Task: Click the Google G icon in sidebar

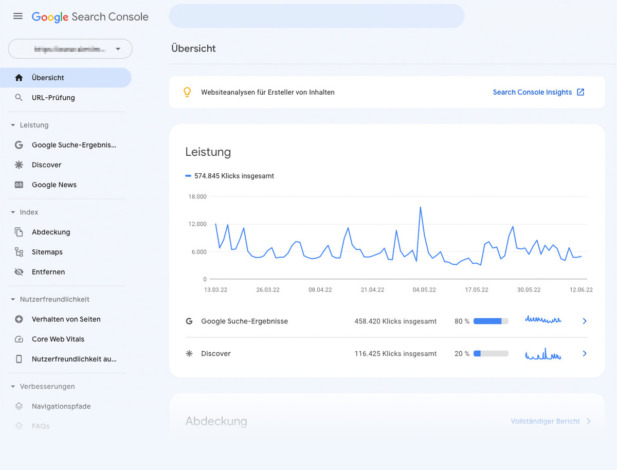Action: coord(18,145)
